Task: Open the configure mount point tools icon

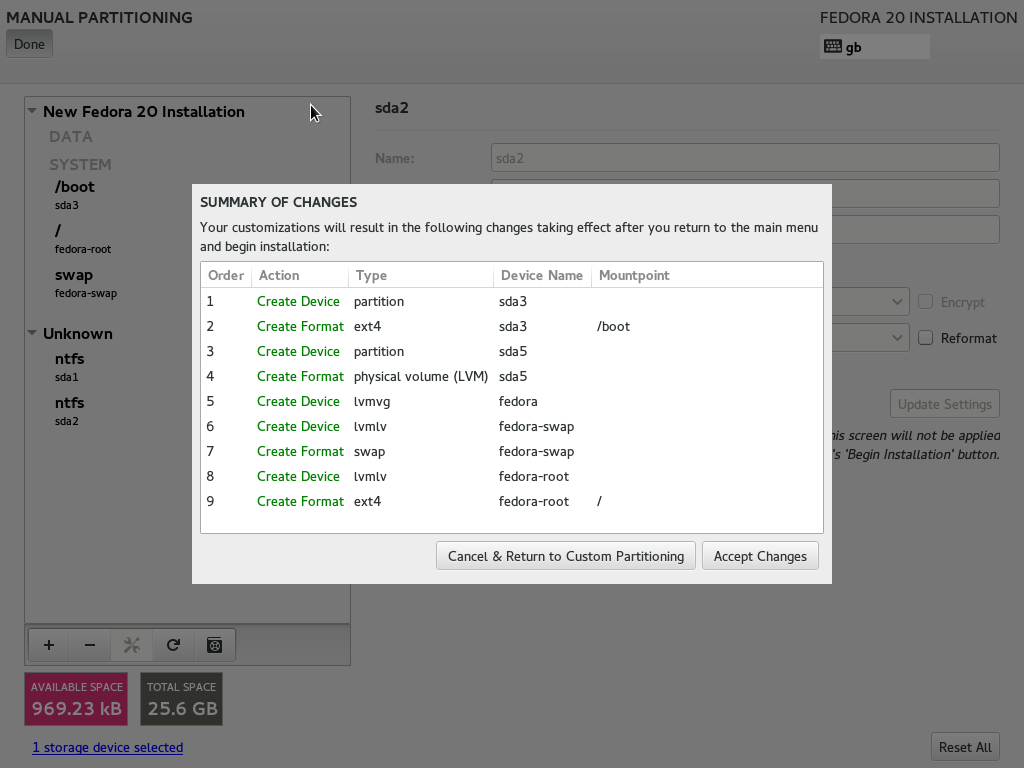Action: pyautogui.click(x=132, y=645)
